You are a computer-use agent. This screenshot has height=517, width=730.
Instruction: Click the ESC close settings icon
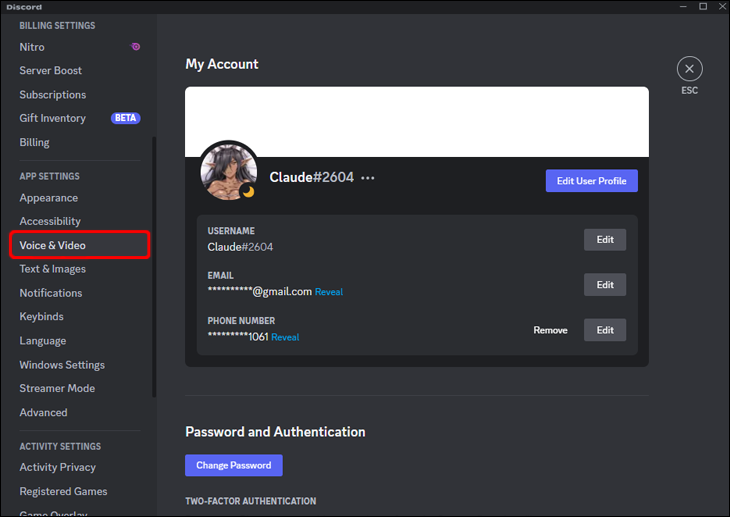689,69
